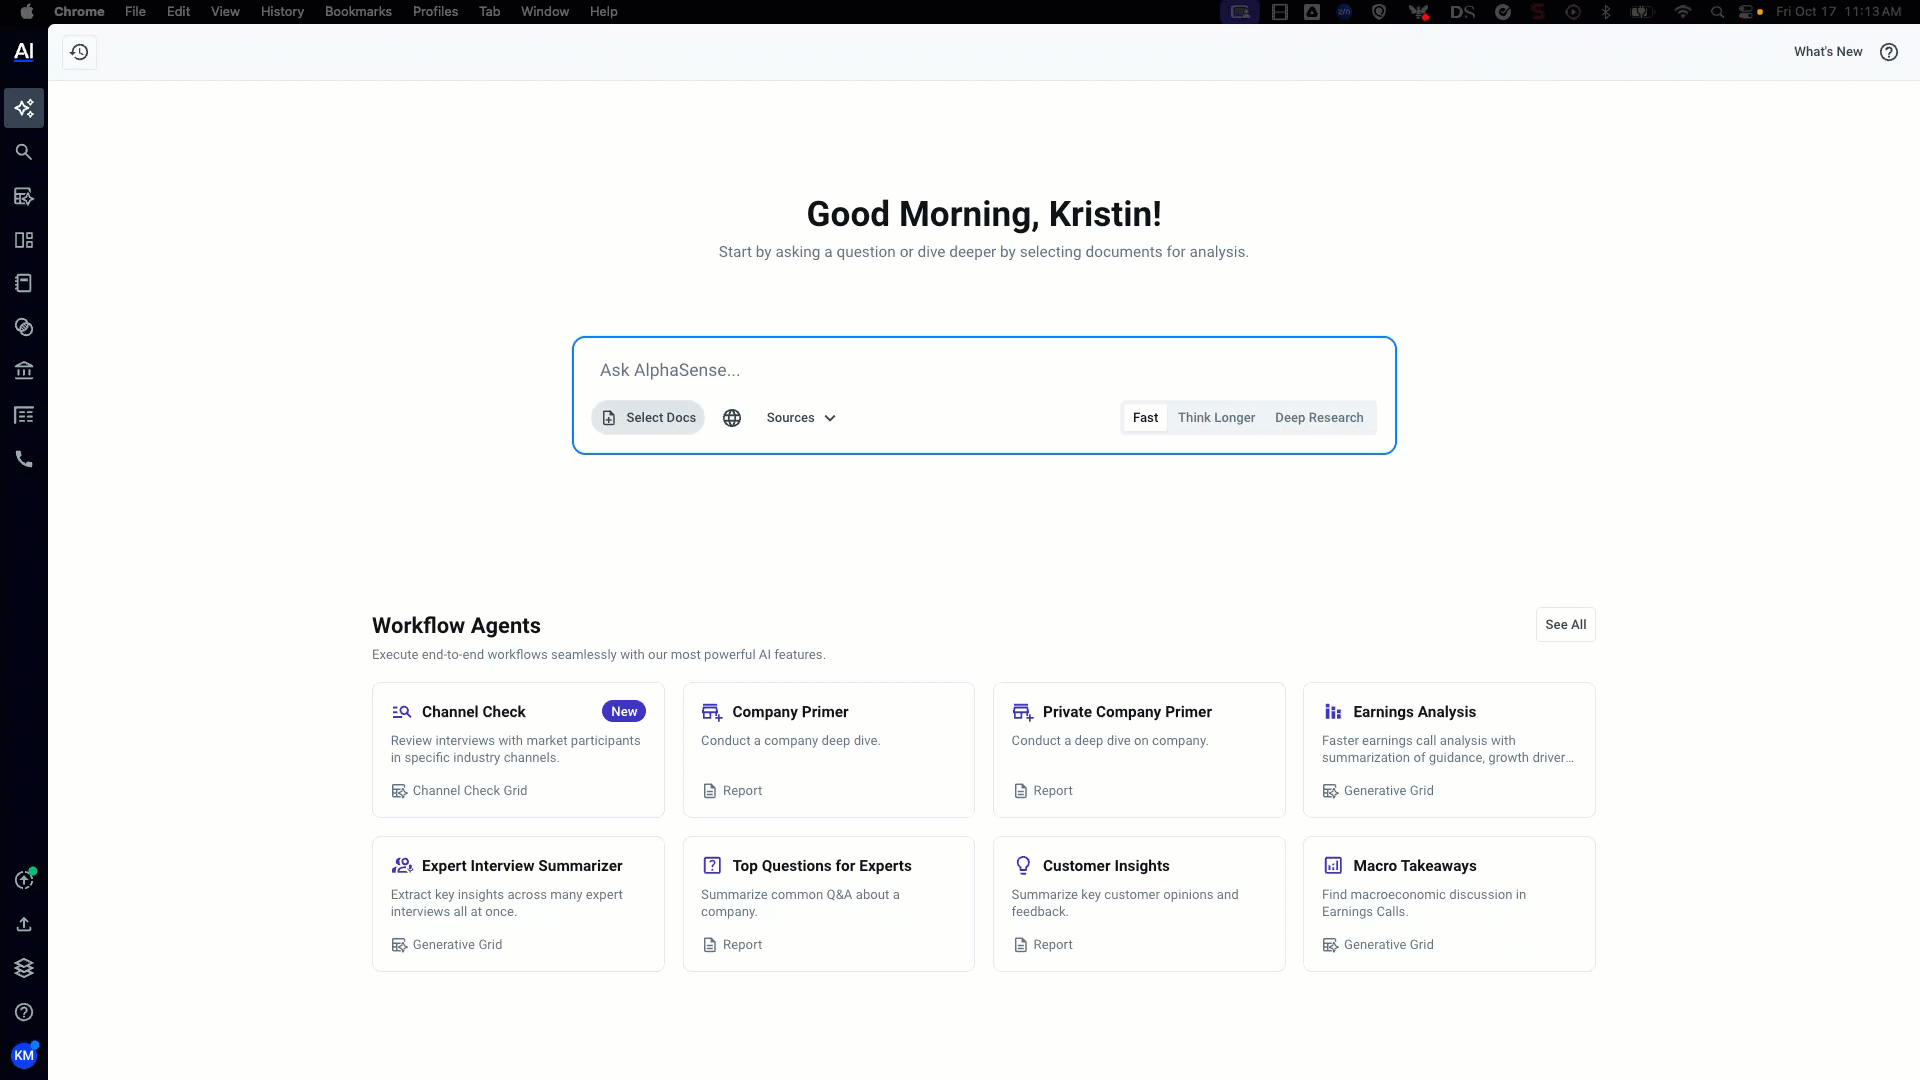Open the phone calls icon in sidebar

24,459
